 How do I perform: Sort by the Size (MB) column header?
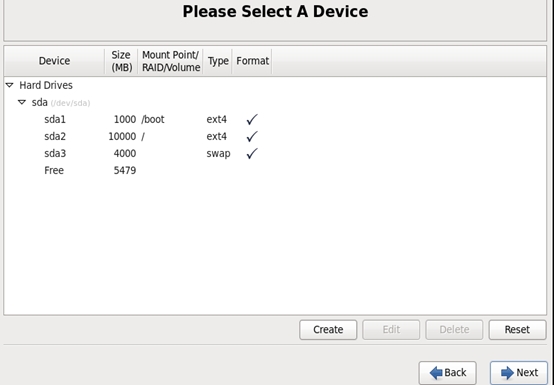[121, 61]
